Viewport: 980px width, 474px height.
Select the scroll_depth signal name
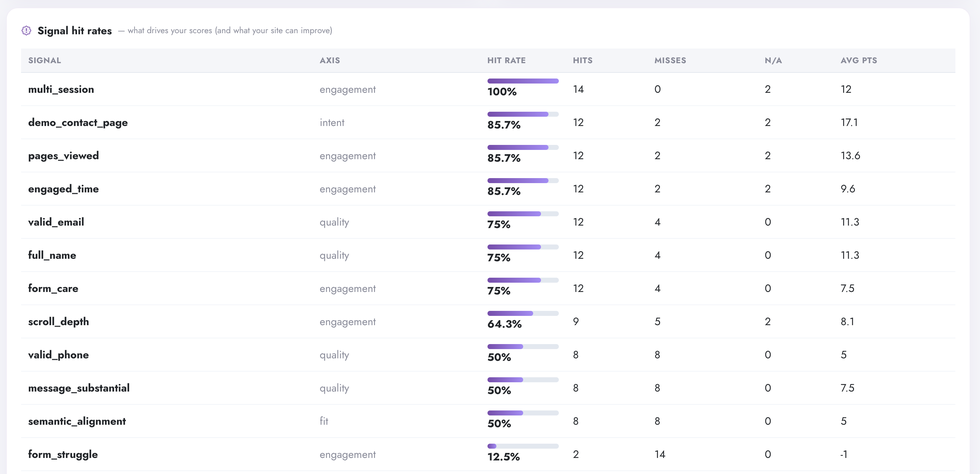pos(59,321)
